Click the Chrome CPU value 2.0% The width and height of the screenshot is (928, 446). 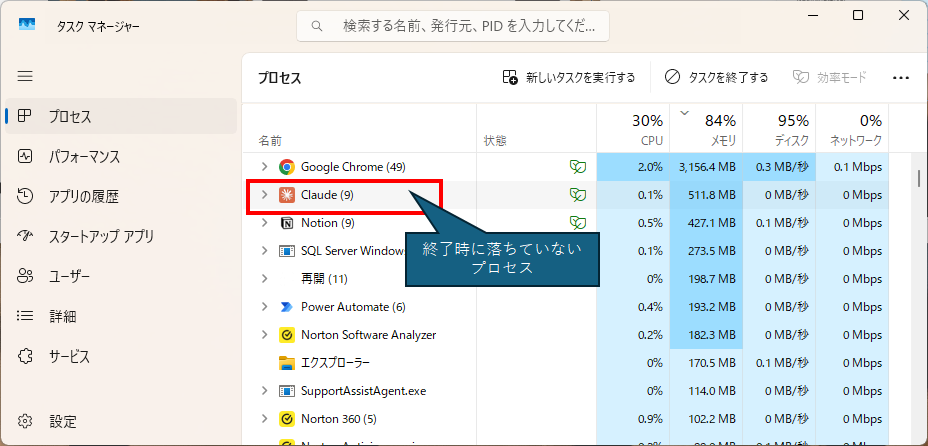coord(651,167)
